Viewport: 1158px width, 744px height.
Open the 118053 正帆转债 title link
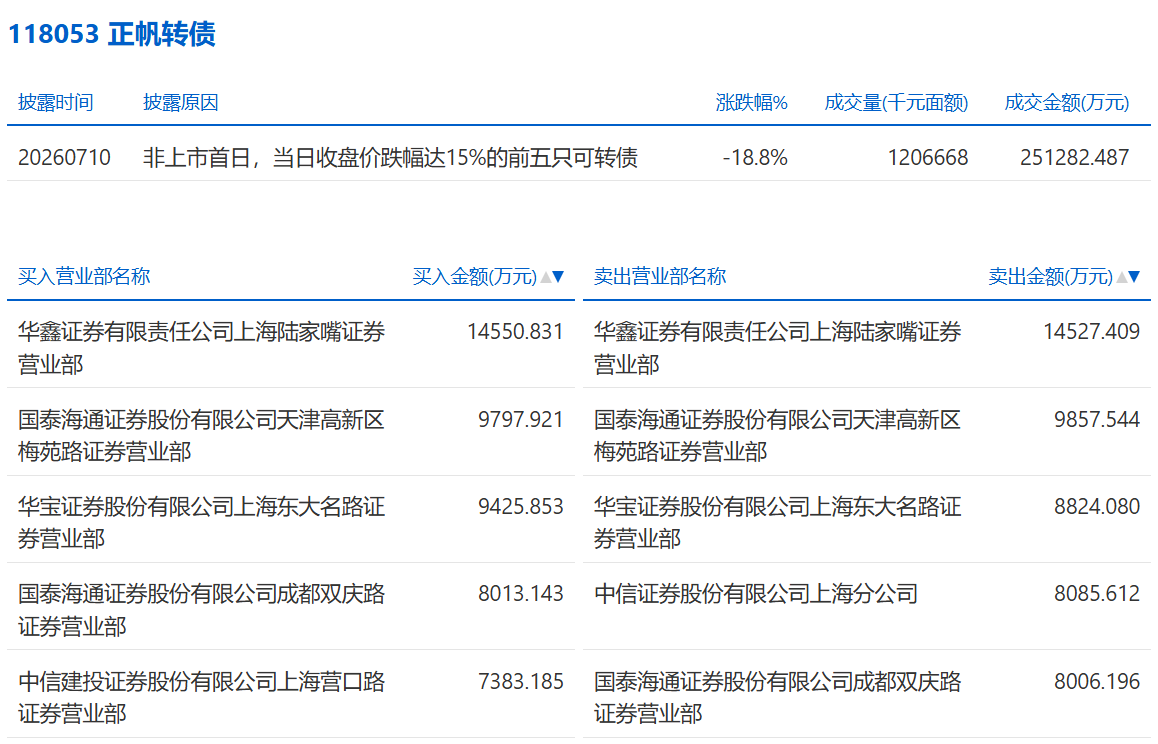pyautogui.click(x=112, y=34)
